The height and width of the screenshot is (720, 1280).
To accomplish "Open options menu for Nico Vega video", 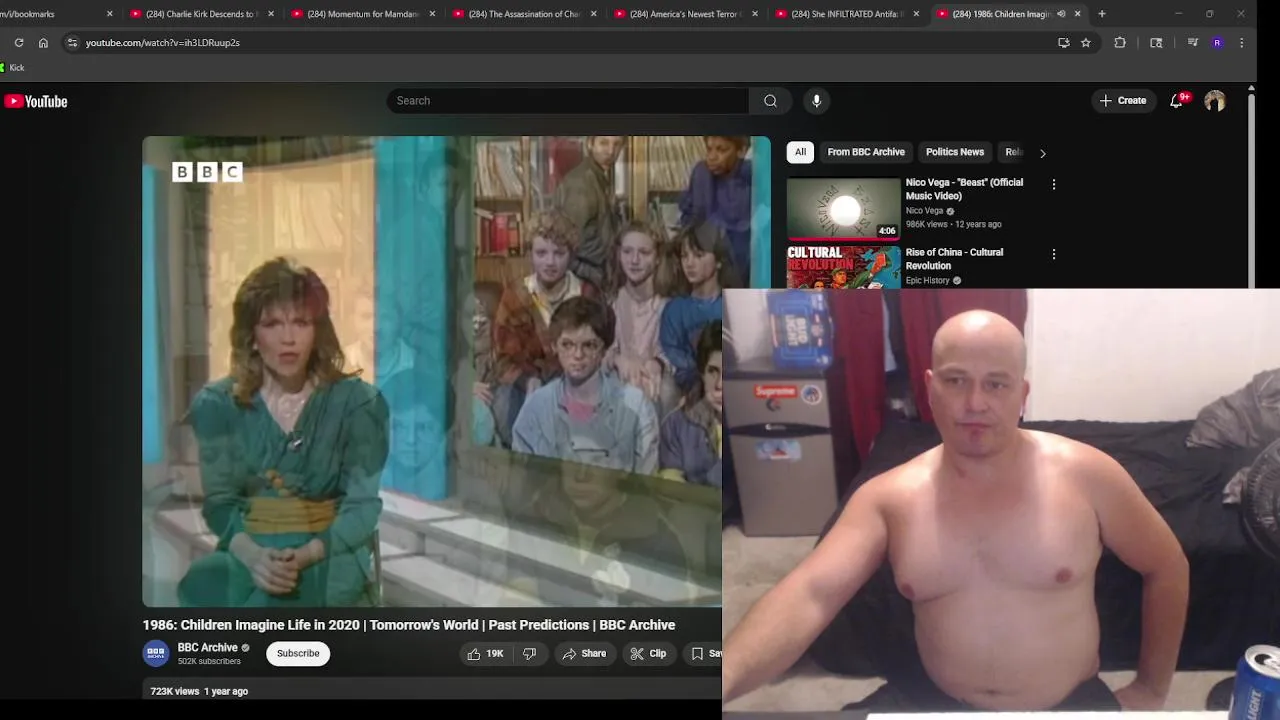I will pos(1053,185).
